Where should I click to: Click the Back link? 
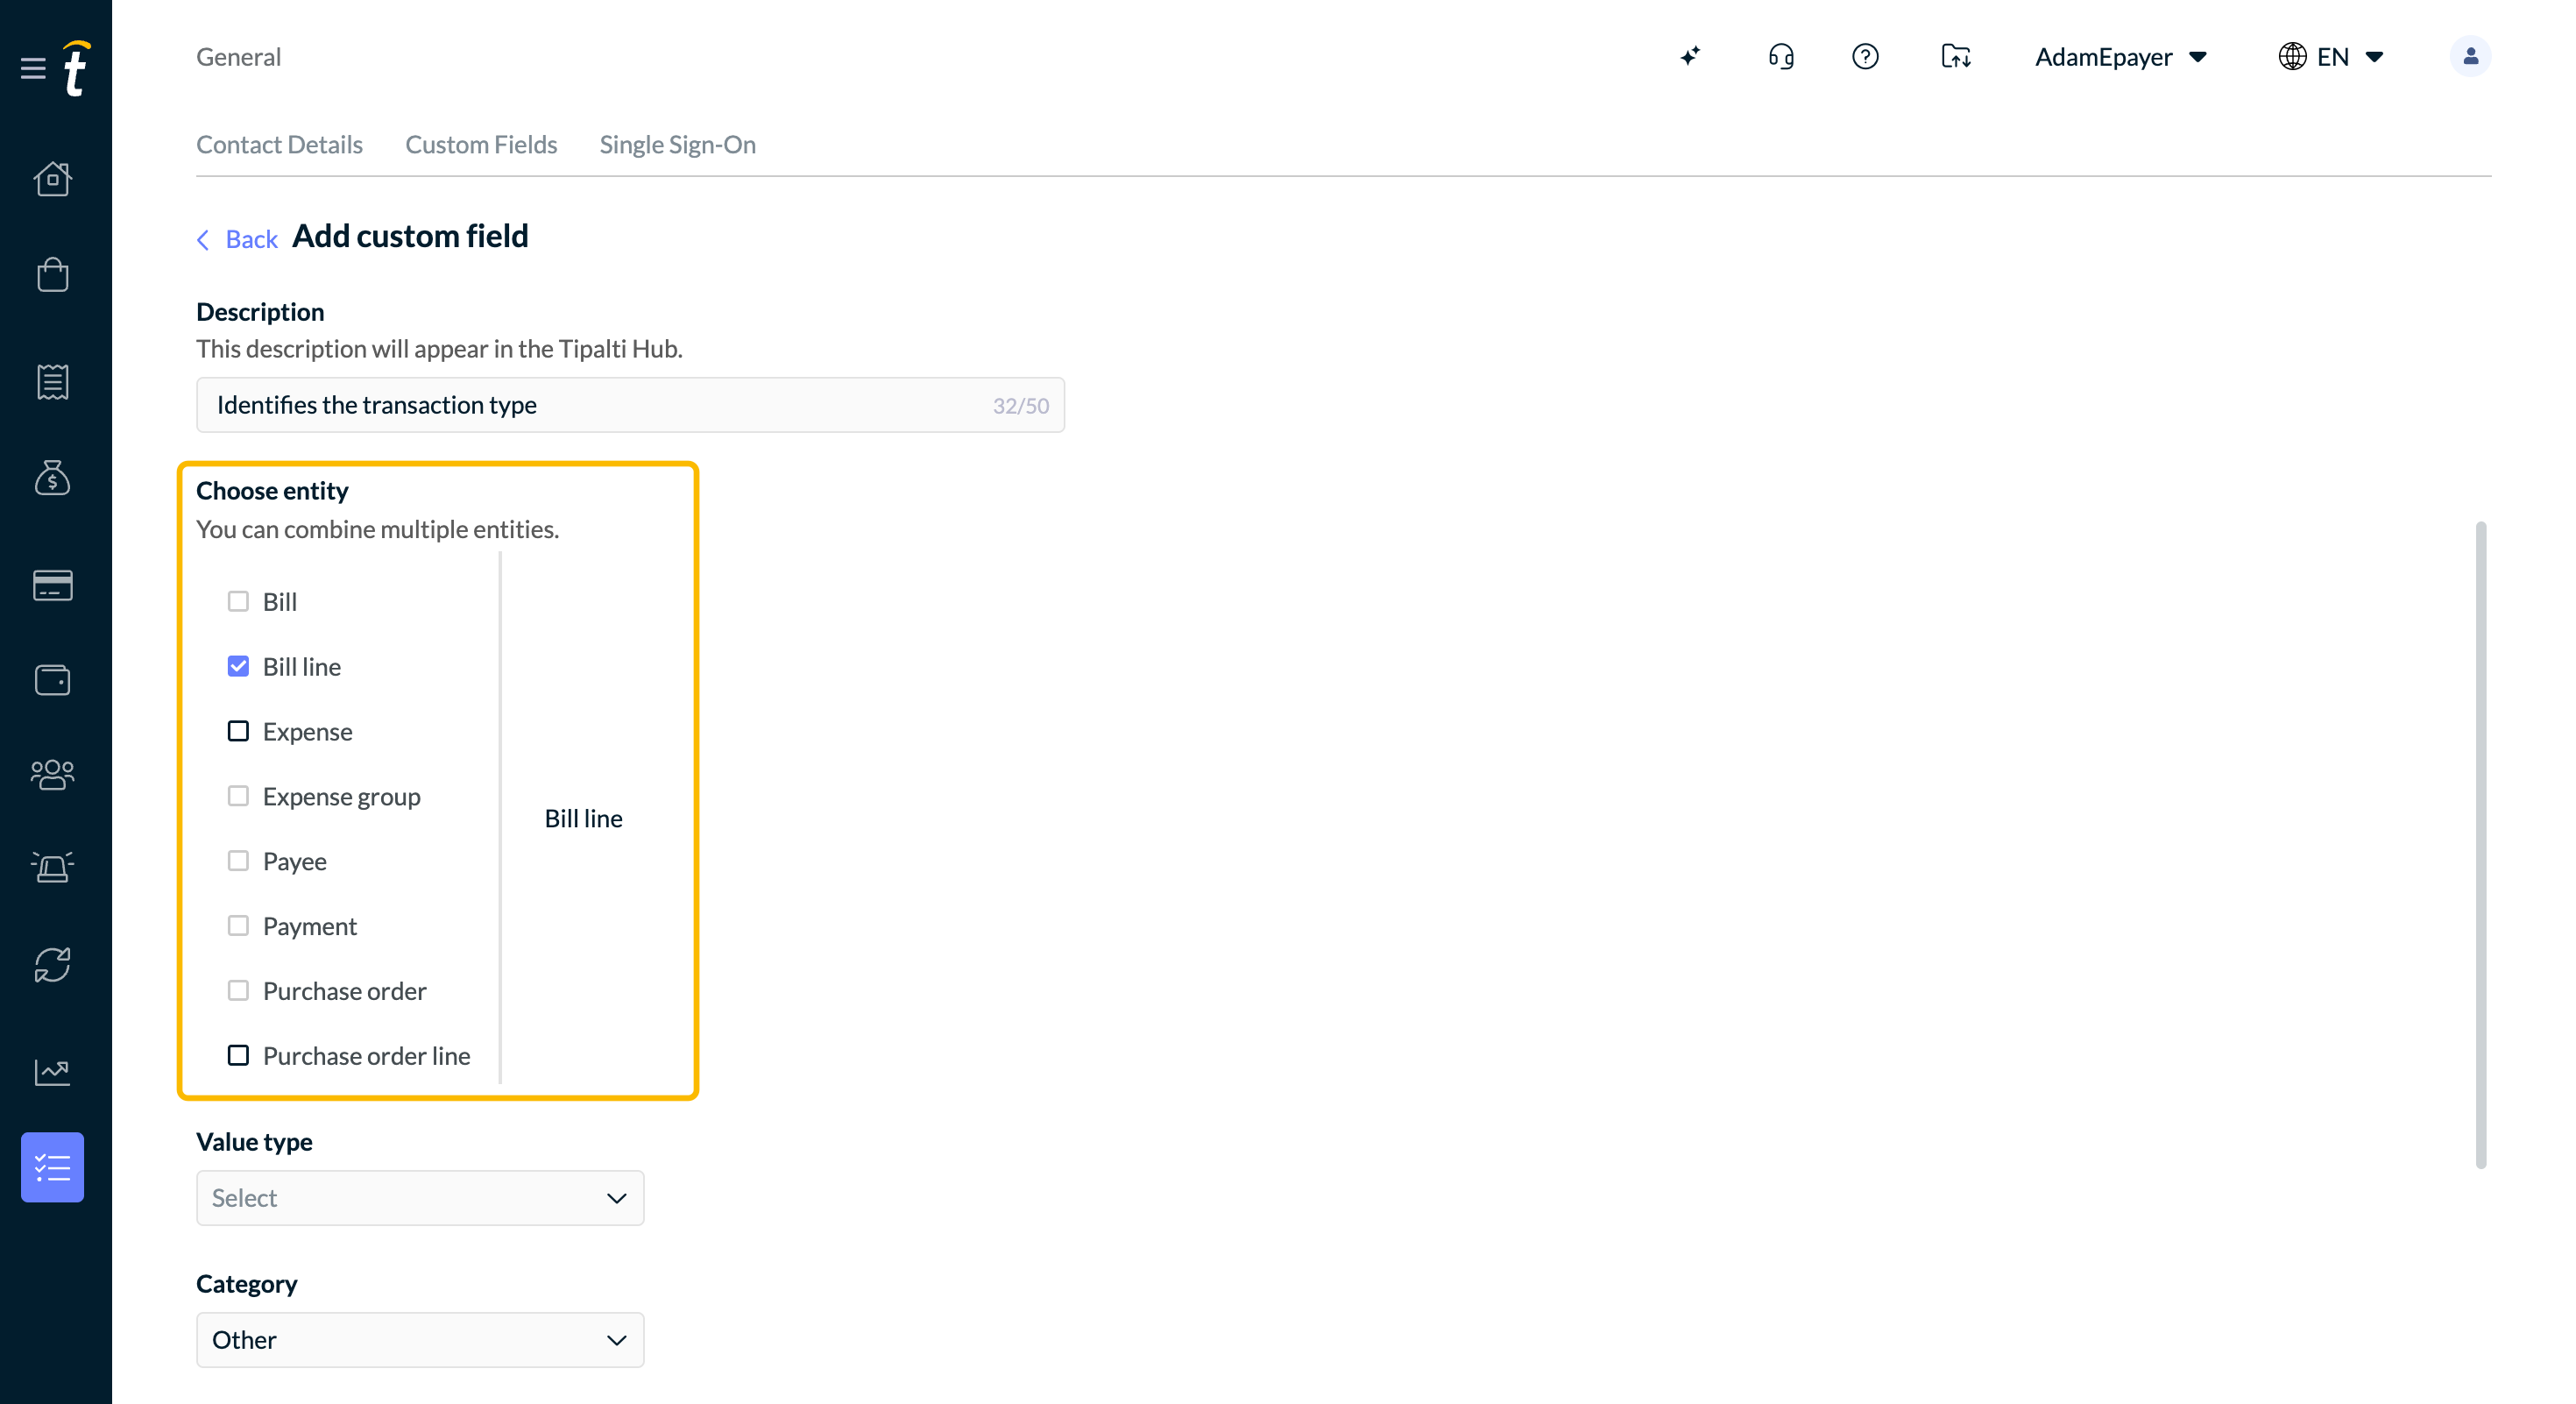pyautogui.click(x=251, y=239)
